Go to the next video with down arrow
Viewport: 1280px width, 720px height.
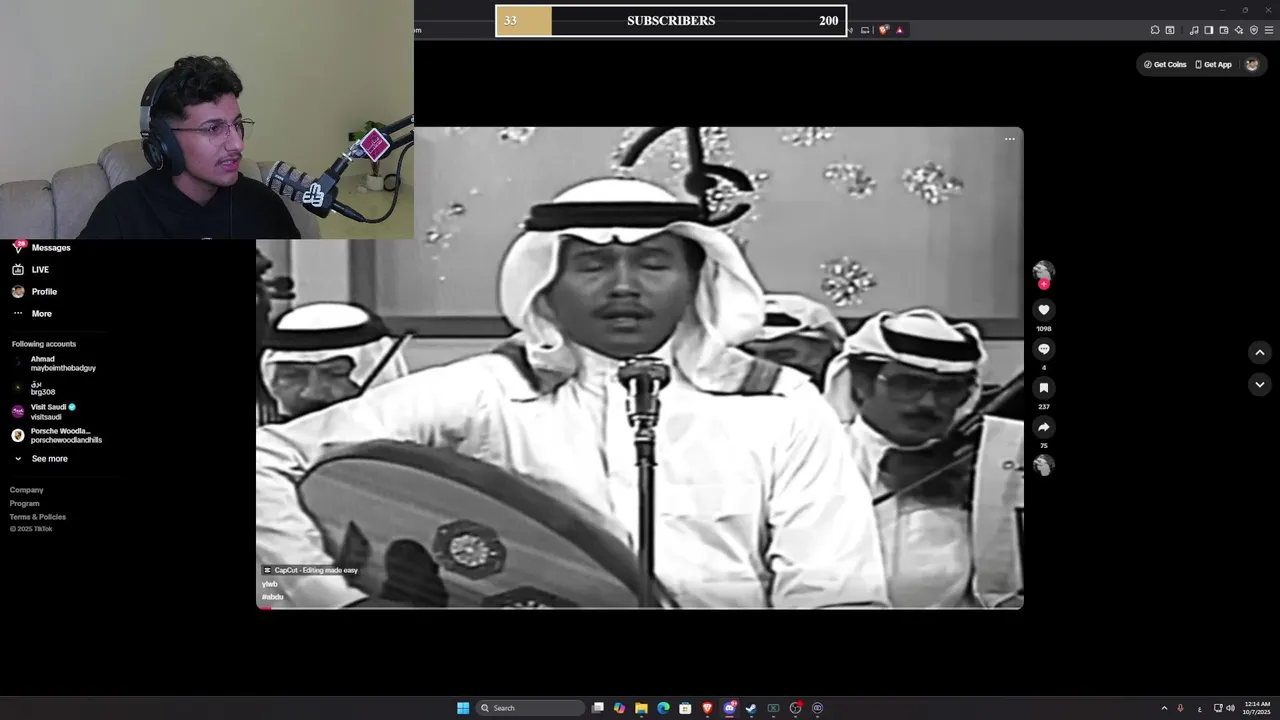[1260, 384]
